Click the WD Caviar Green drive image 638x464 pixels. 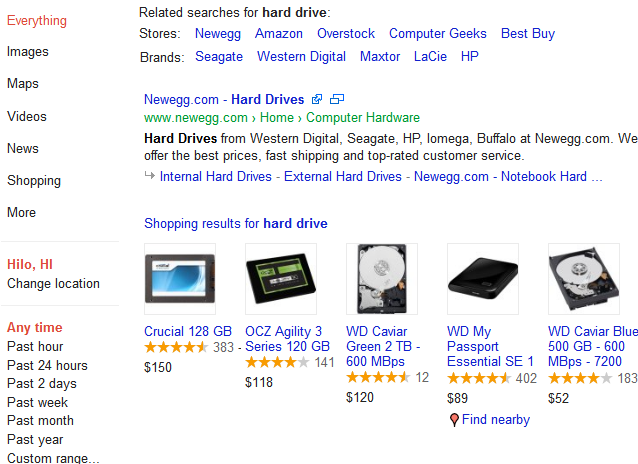pyautogui.click(x=382, y=279)
